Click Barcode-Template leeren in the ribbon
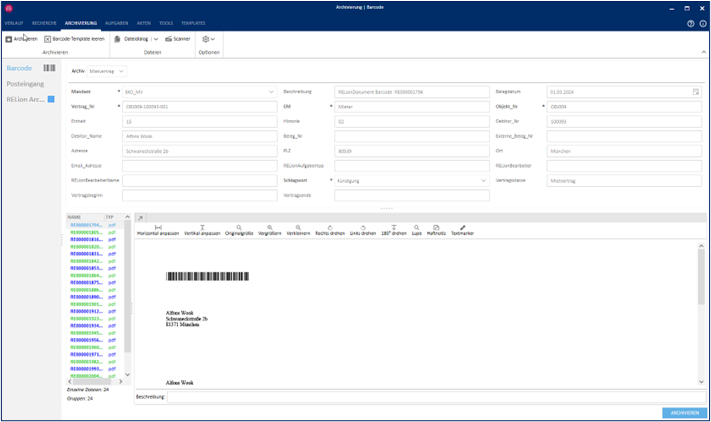Screen dimensions: 711x422 click(x=73, y=39)
